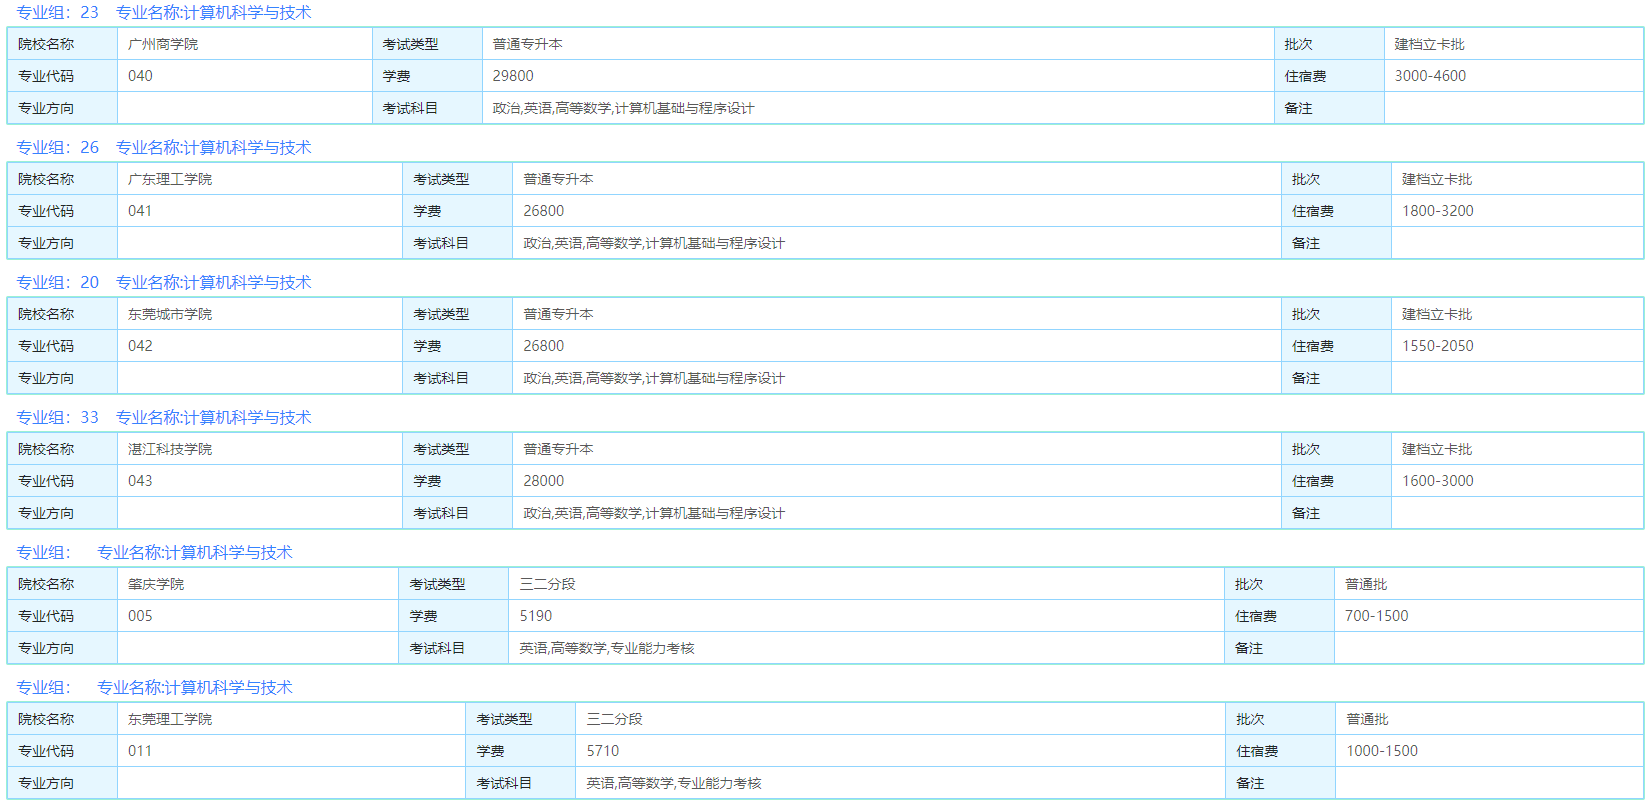1651x808 pixels.
Task: Click exam type 普通专升本 for 湛江科技学院
Action: coord(558,449)
